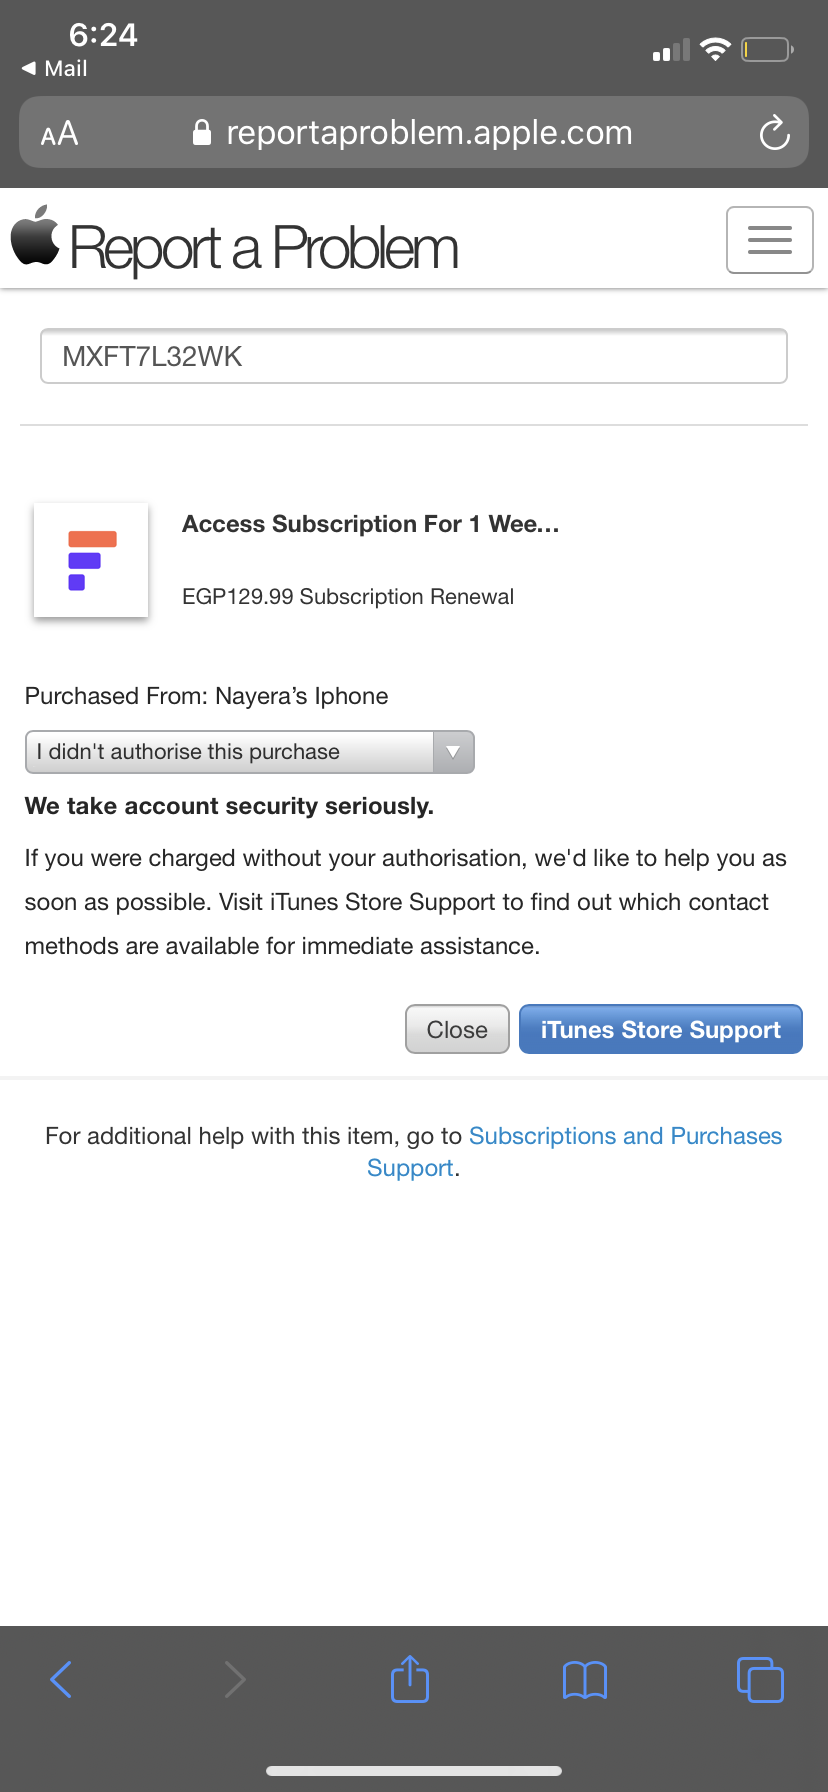Reload the page with refresh icon
The width and height of the screenshot is (828, 1792).
[774, 132]
